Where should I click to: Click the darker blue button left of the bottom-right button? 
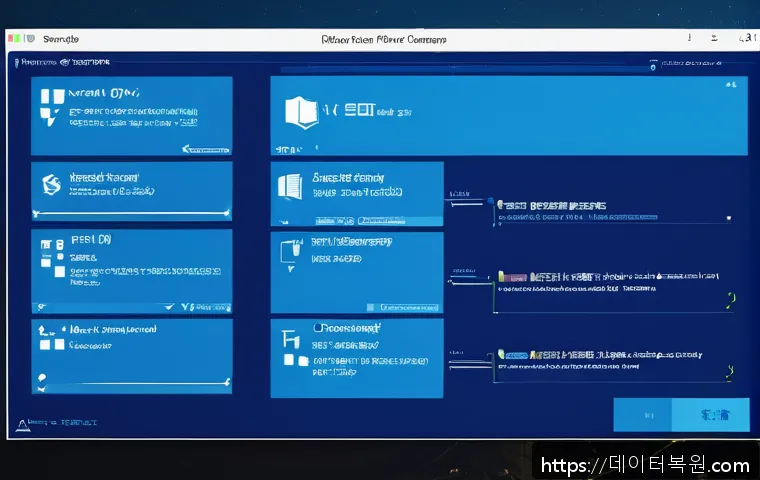click(x=643, y=415)
